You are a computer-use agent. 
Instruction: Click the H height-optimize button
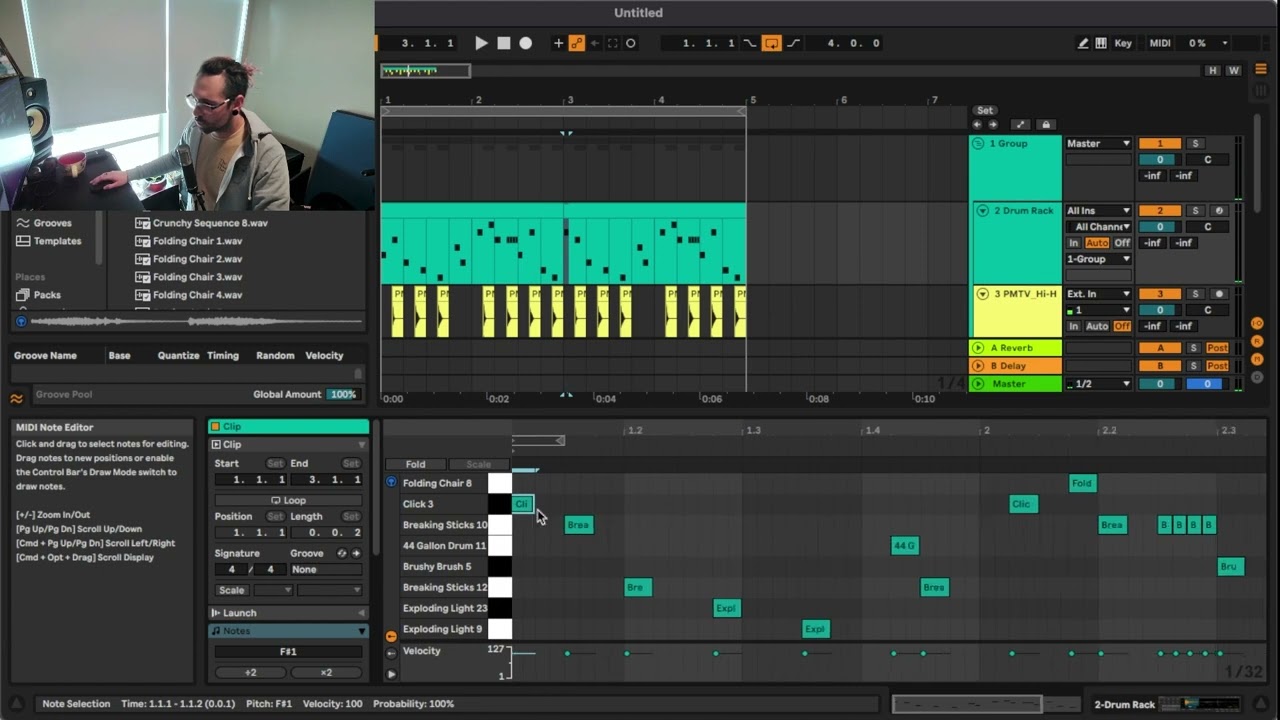[x=1213, y=71]
